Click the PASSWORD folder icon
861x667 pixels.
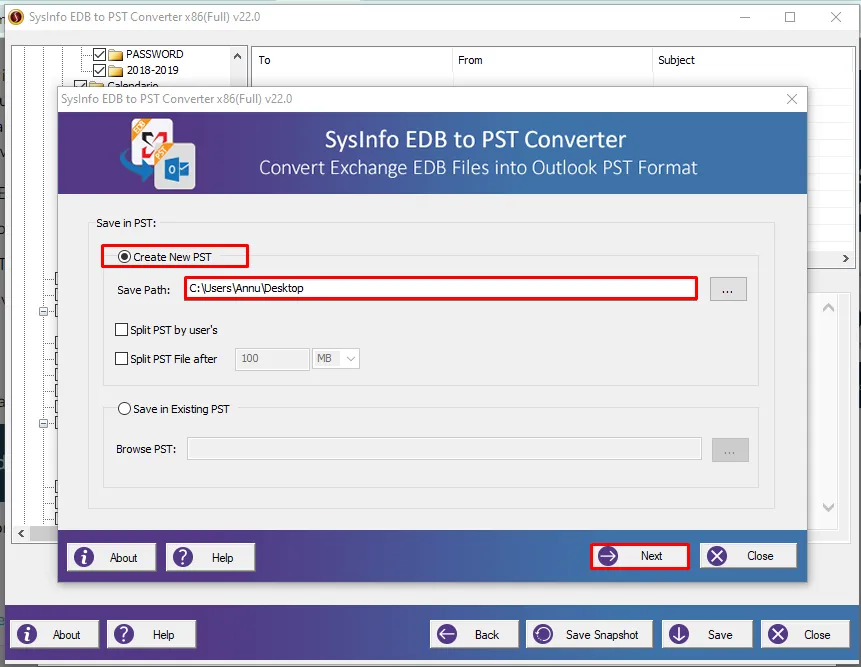point(115,54)
